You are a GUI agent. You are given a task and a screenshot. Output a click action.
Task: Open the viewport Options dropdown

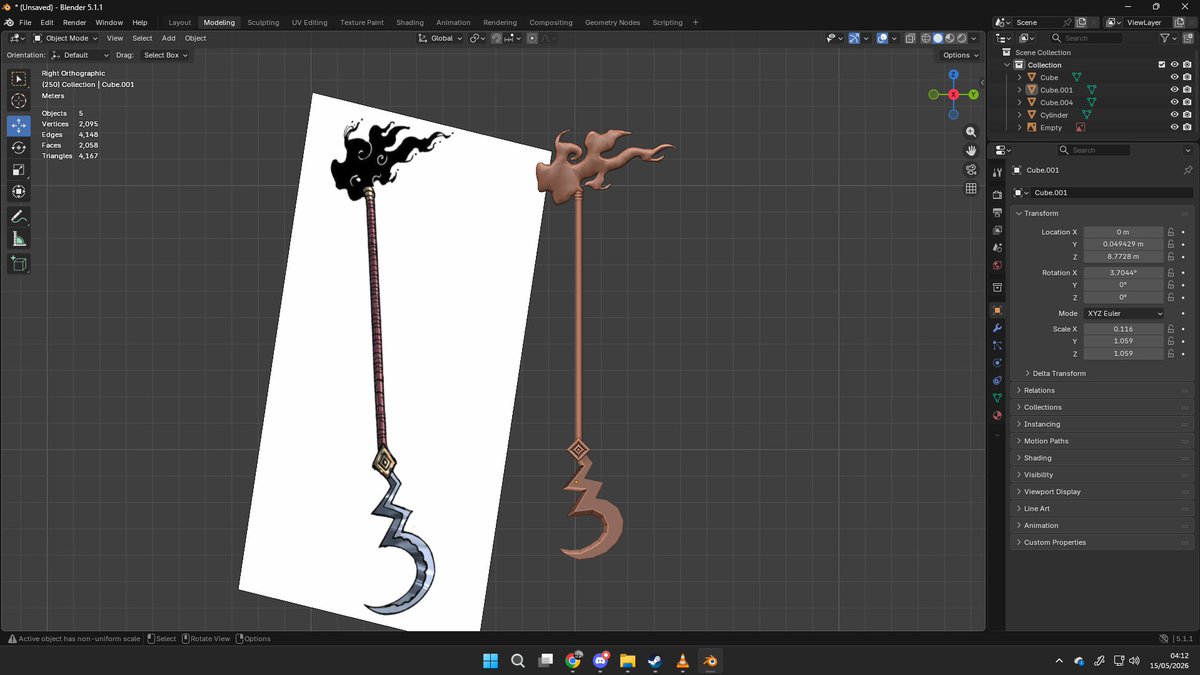coord(959,55)
